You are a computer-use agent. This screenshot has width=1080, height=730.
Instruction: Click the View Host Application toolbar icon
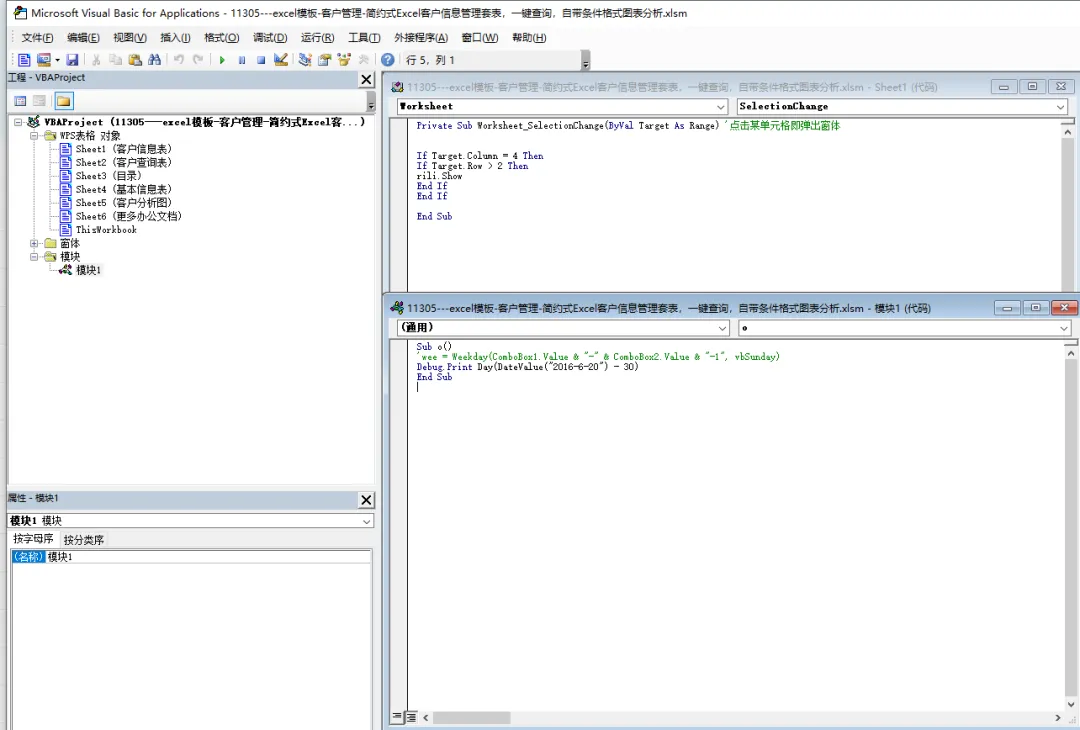pos(24,60)
